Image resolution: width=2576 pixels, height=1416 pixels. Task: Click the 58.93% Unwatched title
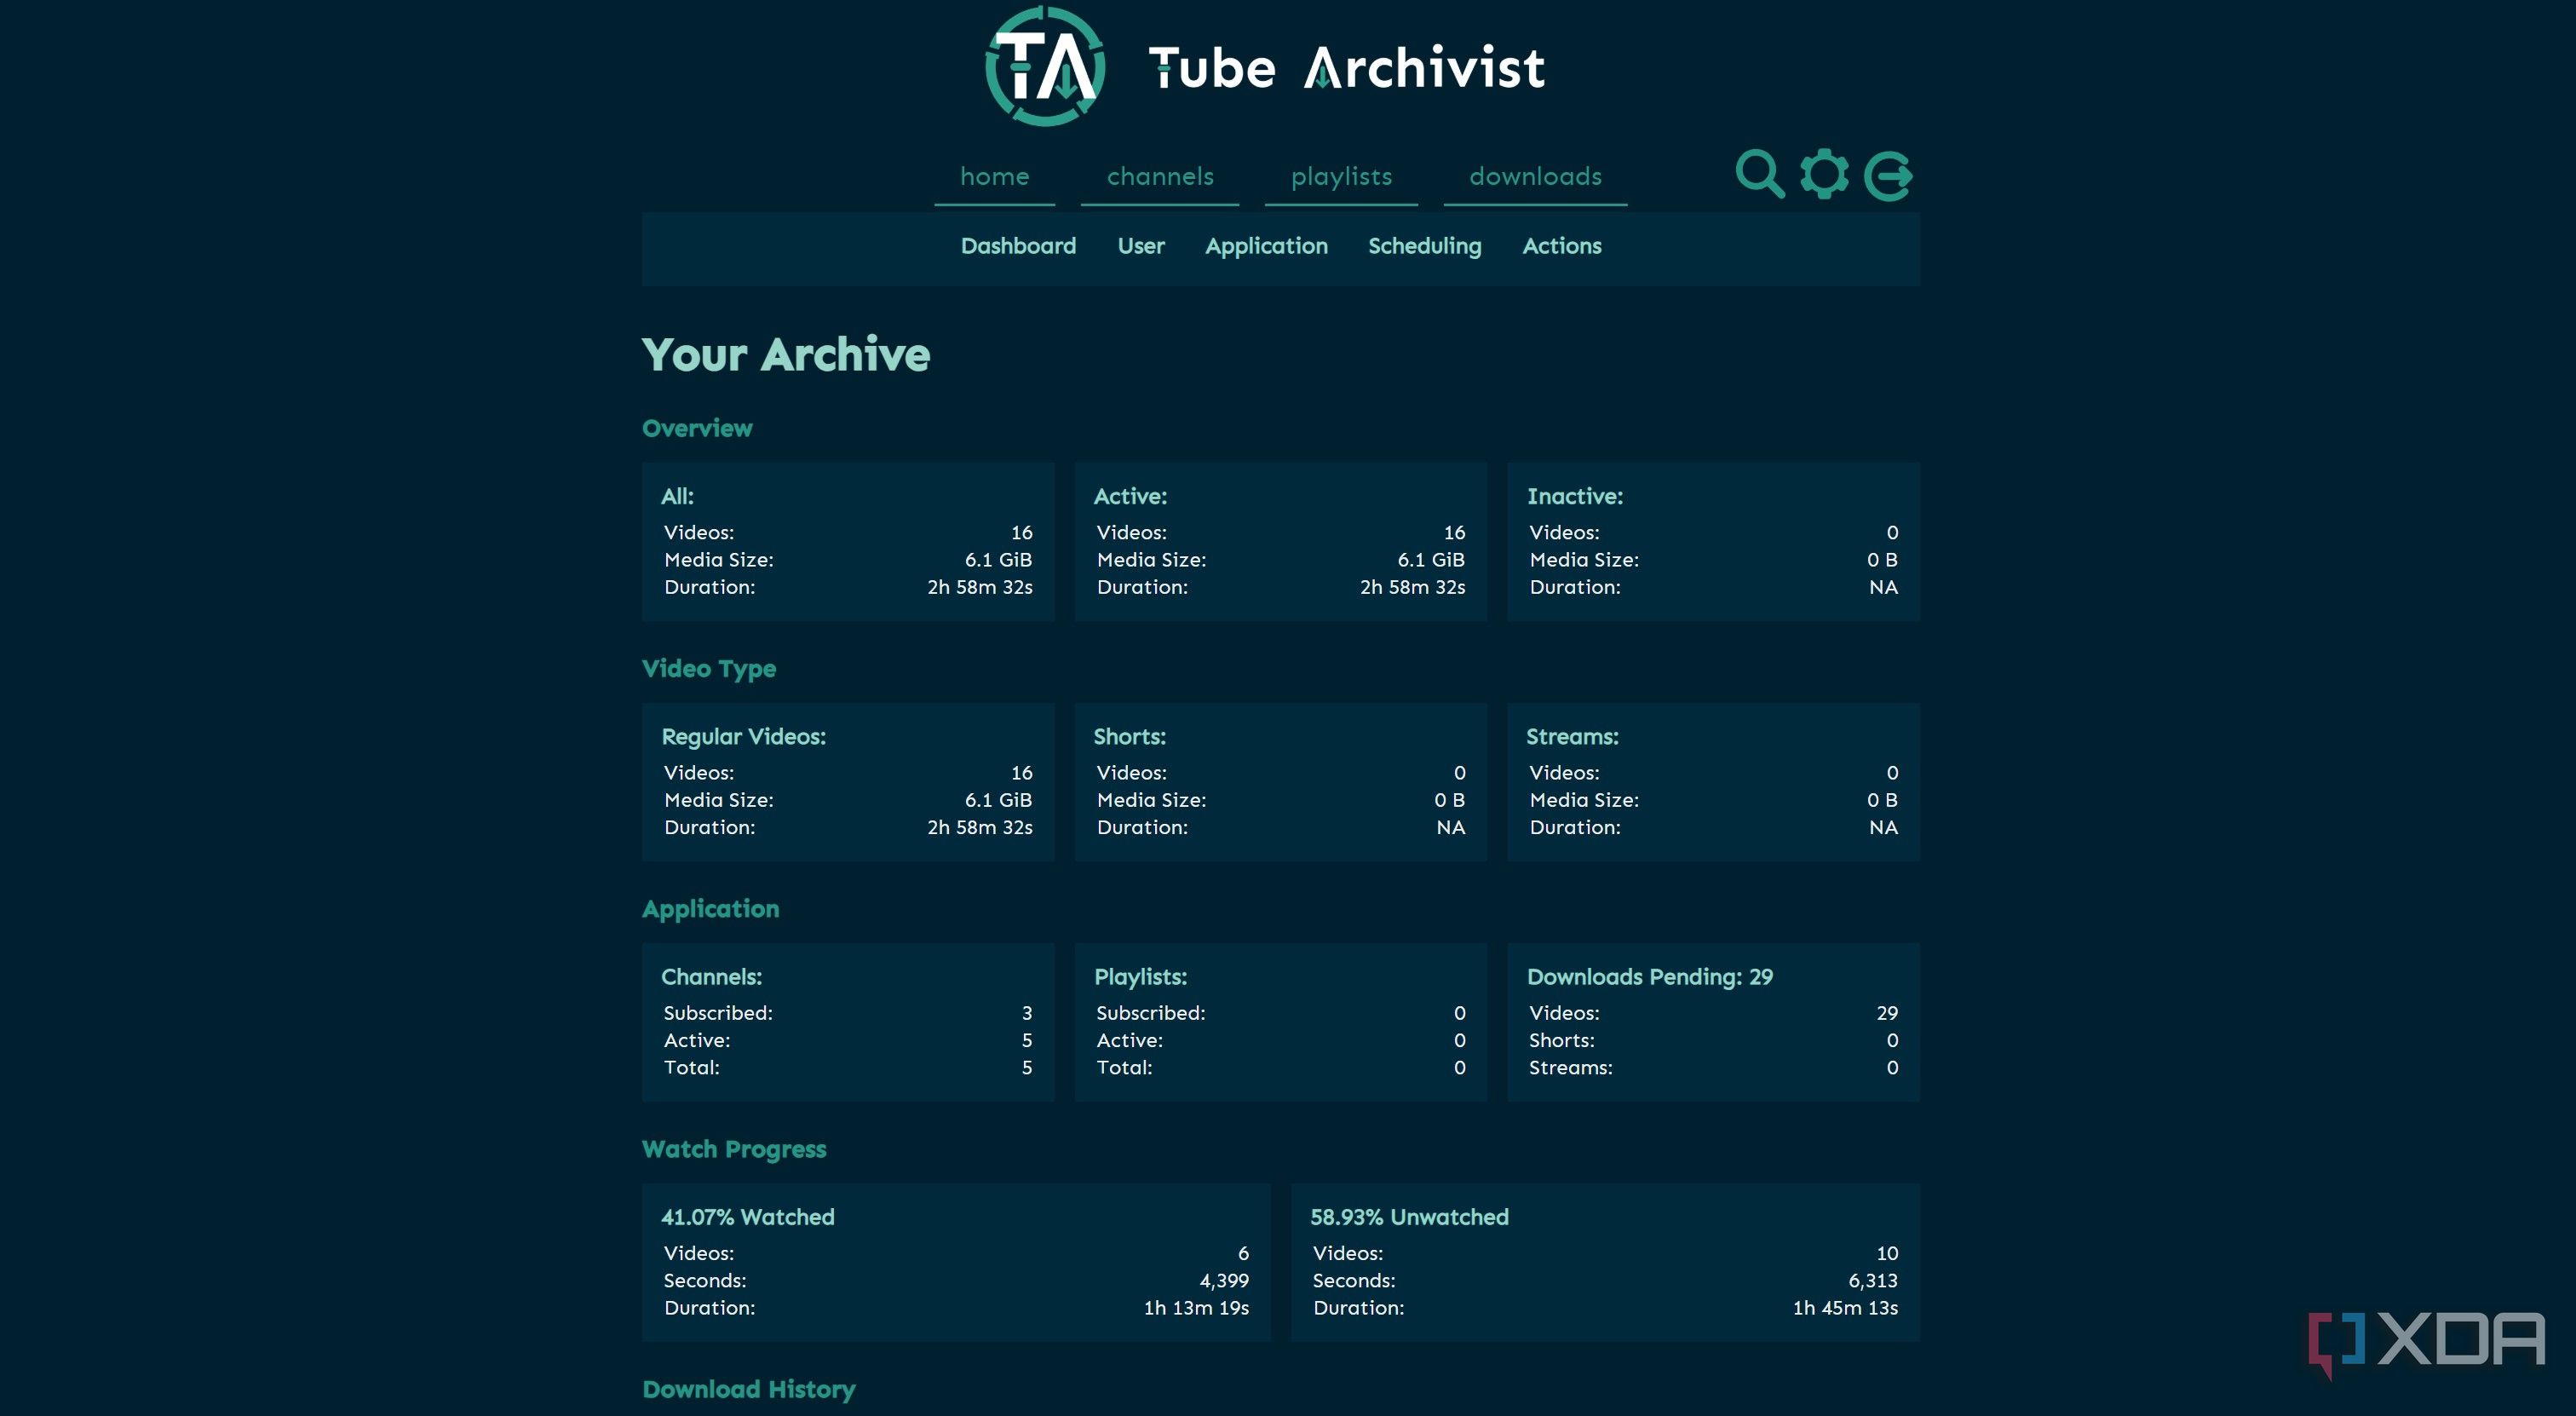point(1409,1217)
